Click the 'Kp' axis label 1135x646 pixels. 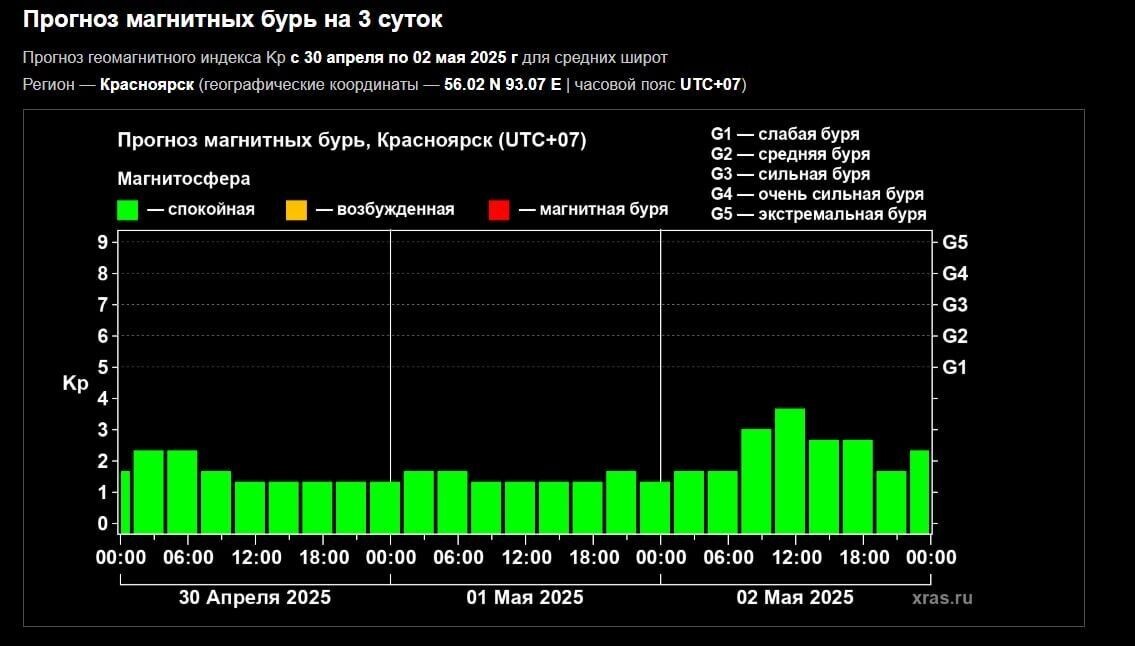click(x=75, y=383)
